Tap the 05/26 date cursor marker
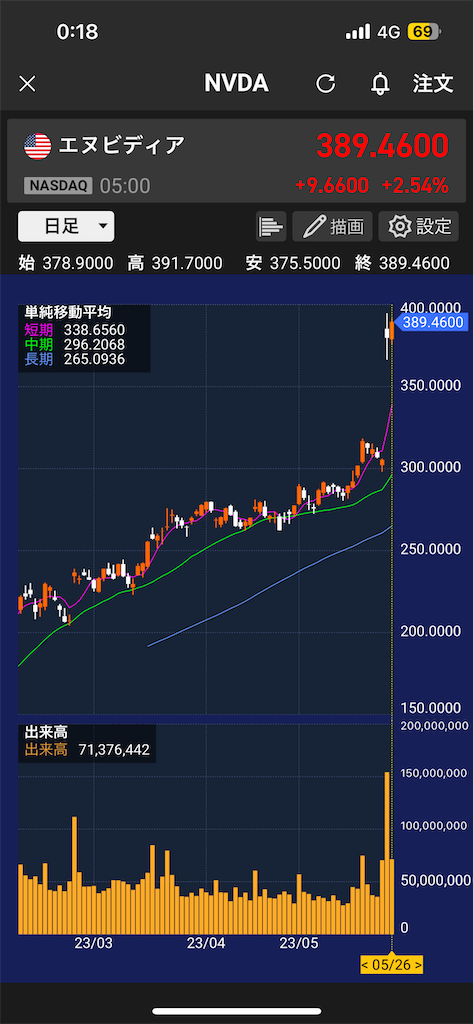This screenshot has height=1024, width=474. point(391,964)
